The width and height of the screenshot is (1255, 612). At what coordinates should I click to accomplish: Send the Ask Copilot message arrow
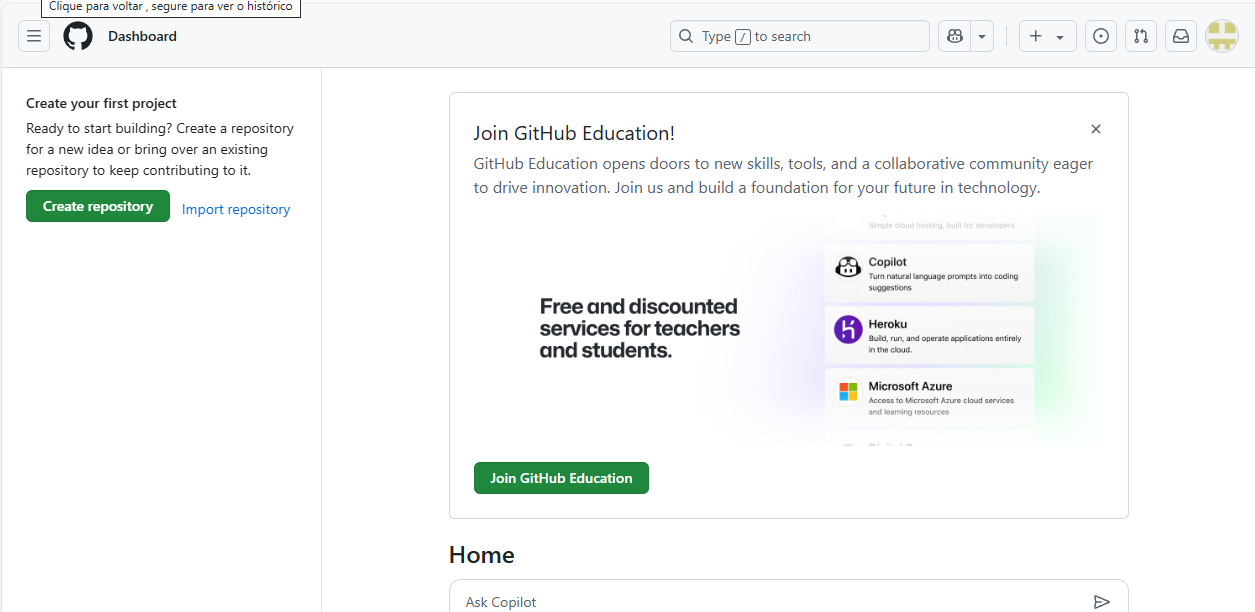pyautogui.click(x=1101, y=602)
